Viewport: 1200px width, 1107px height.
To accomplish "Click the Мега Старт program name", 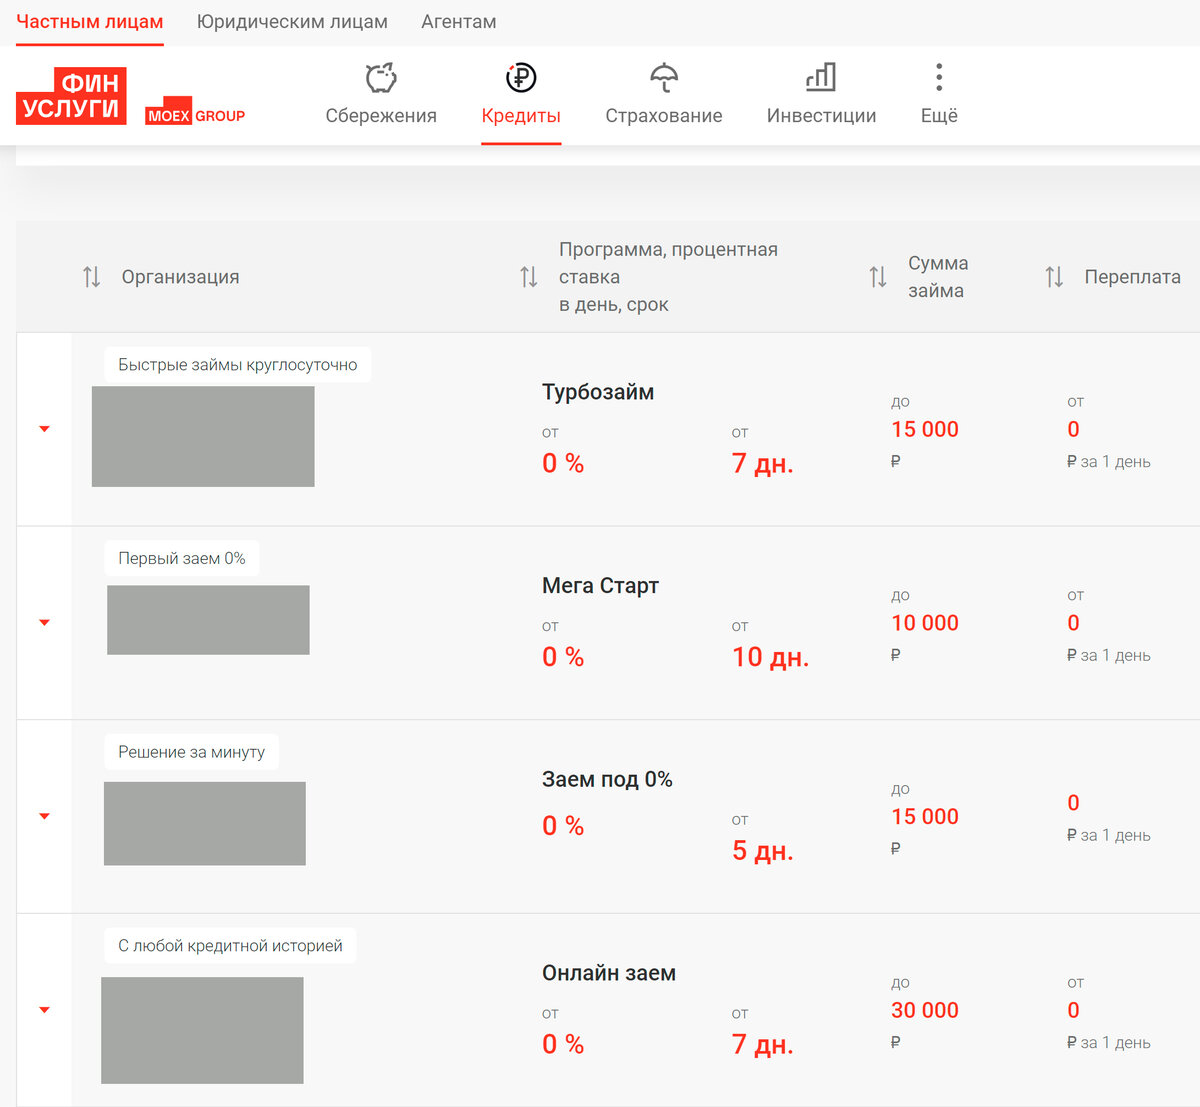I will point(600,586).
